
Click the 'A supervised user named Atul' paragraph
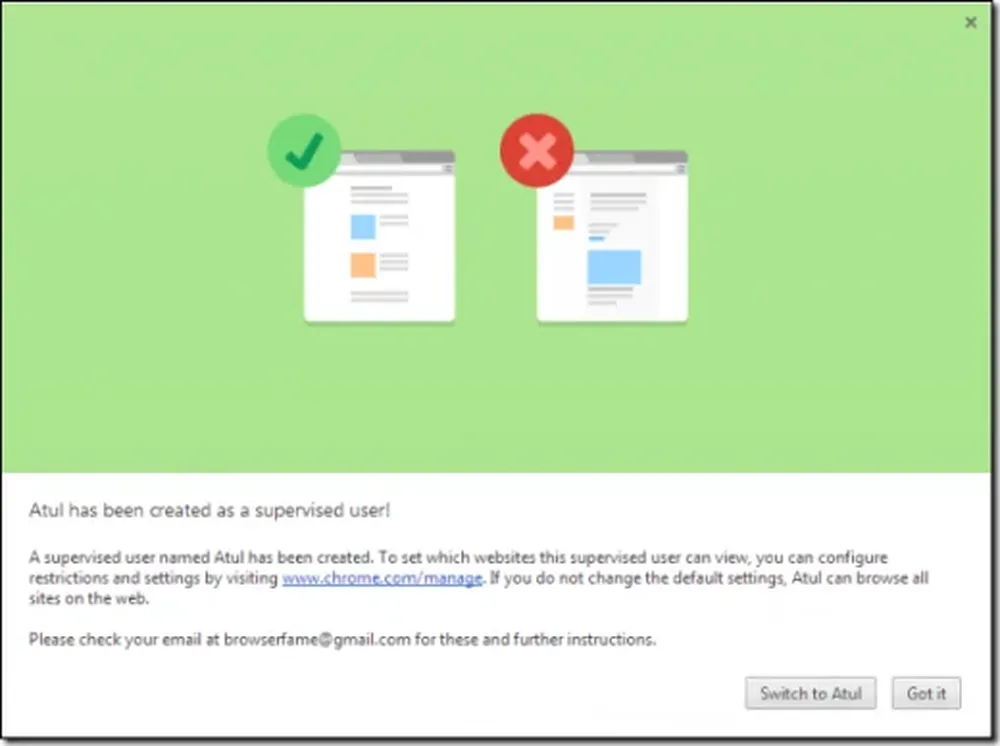(x=478, y=578)
